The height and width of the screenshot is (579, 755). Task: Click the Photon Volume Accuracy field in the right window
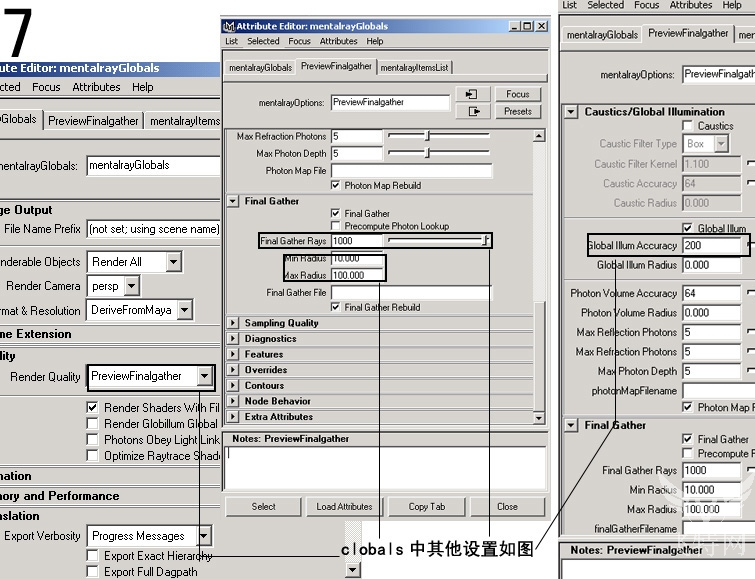pos(712,293)
